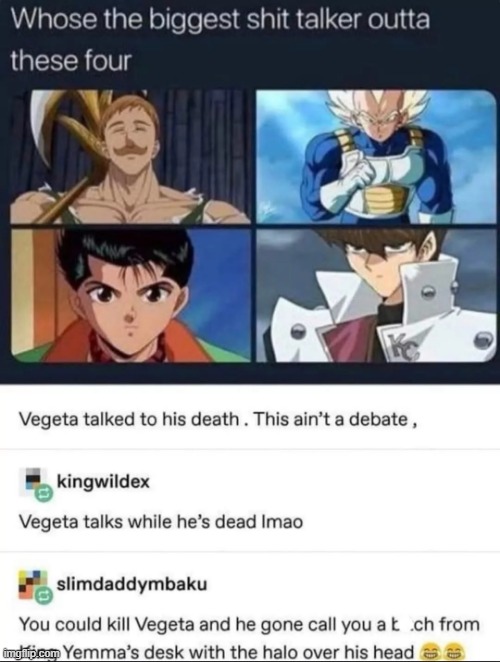The height and width of the screenshot is (662, 500).
Task: Open the kingwildex username link
Action: (x=103, y=481)
